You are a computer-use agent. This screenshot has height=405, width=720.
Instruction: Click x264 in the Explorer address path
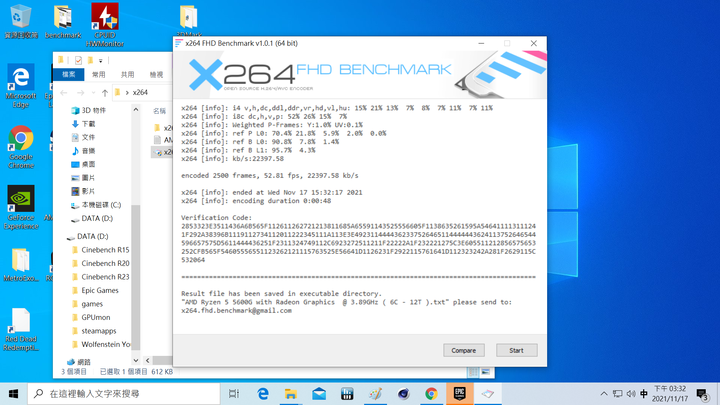[140, 92]
